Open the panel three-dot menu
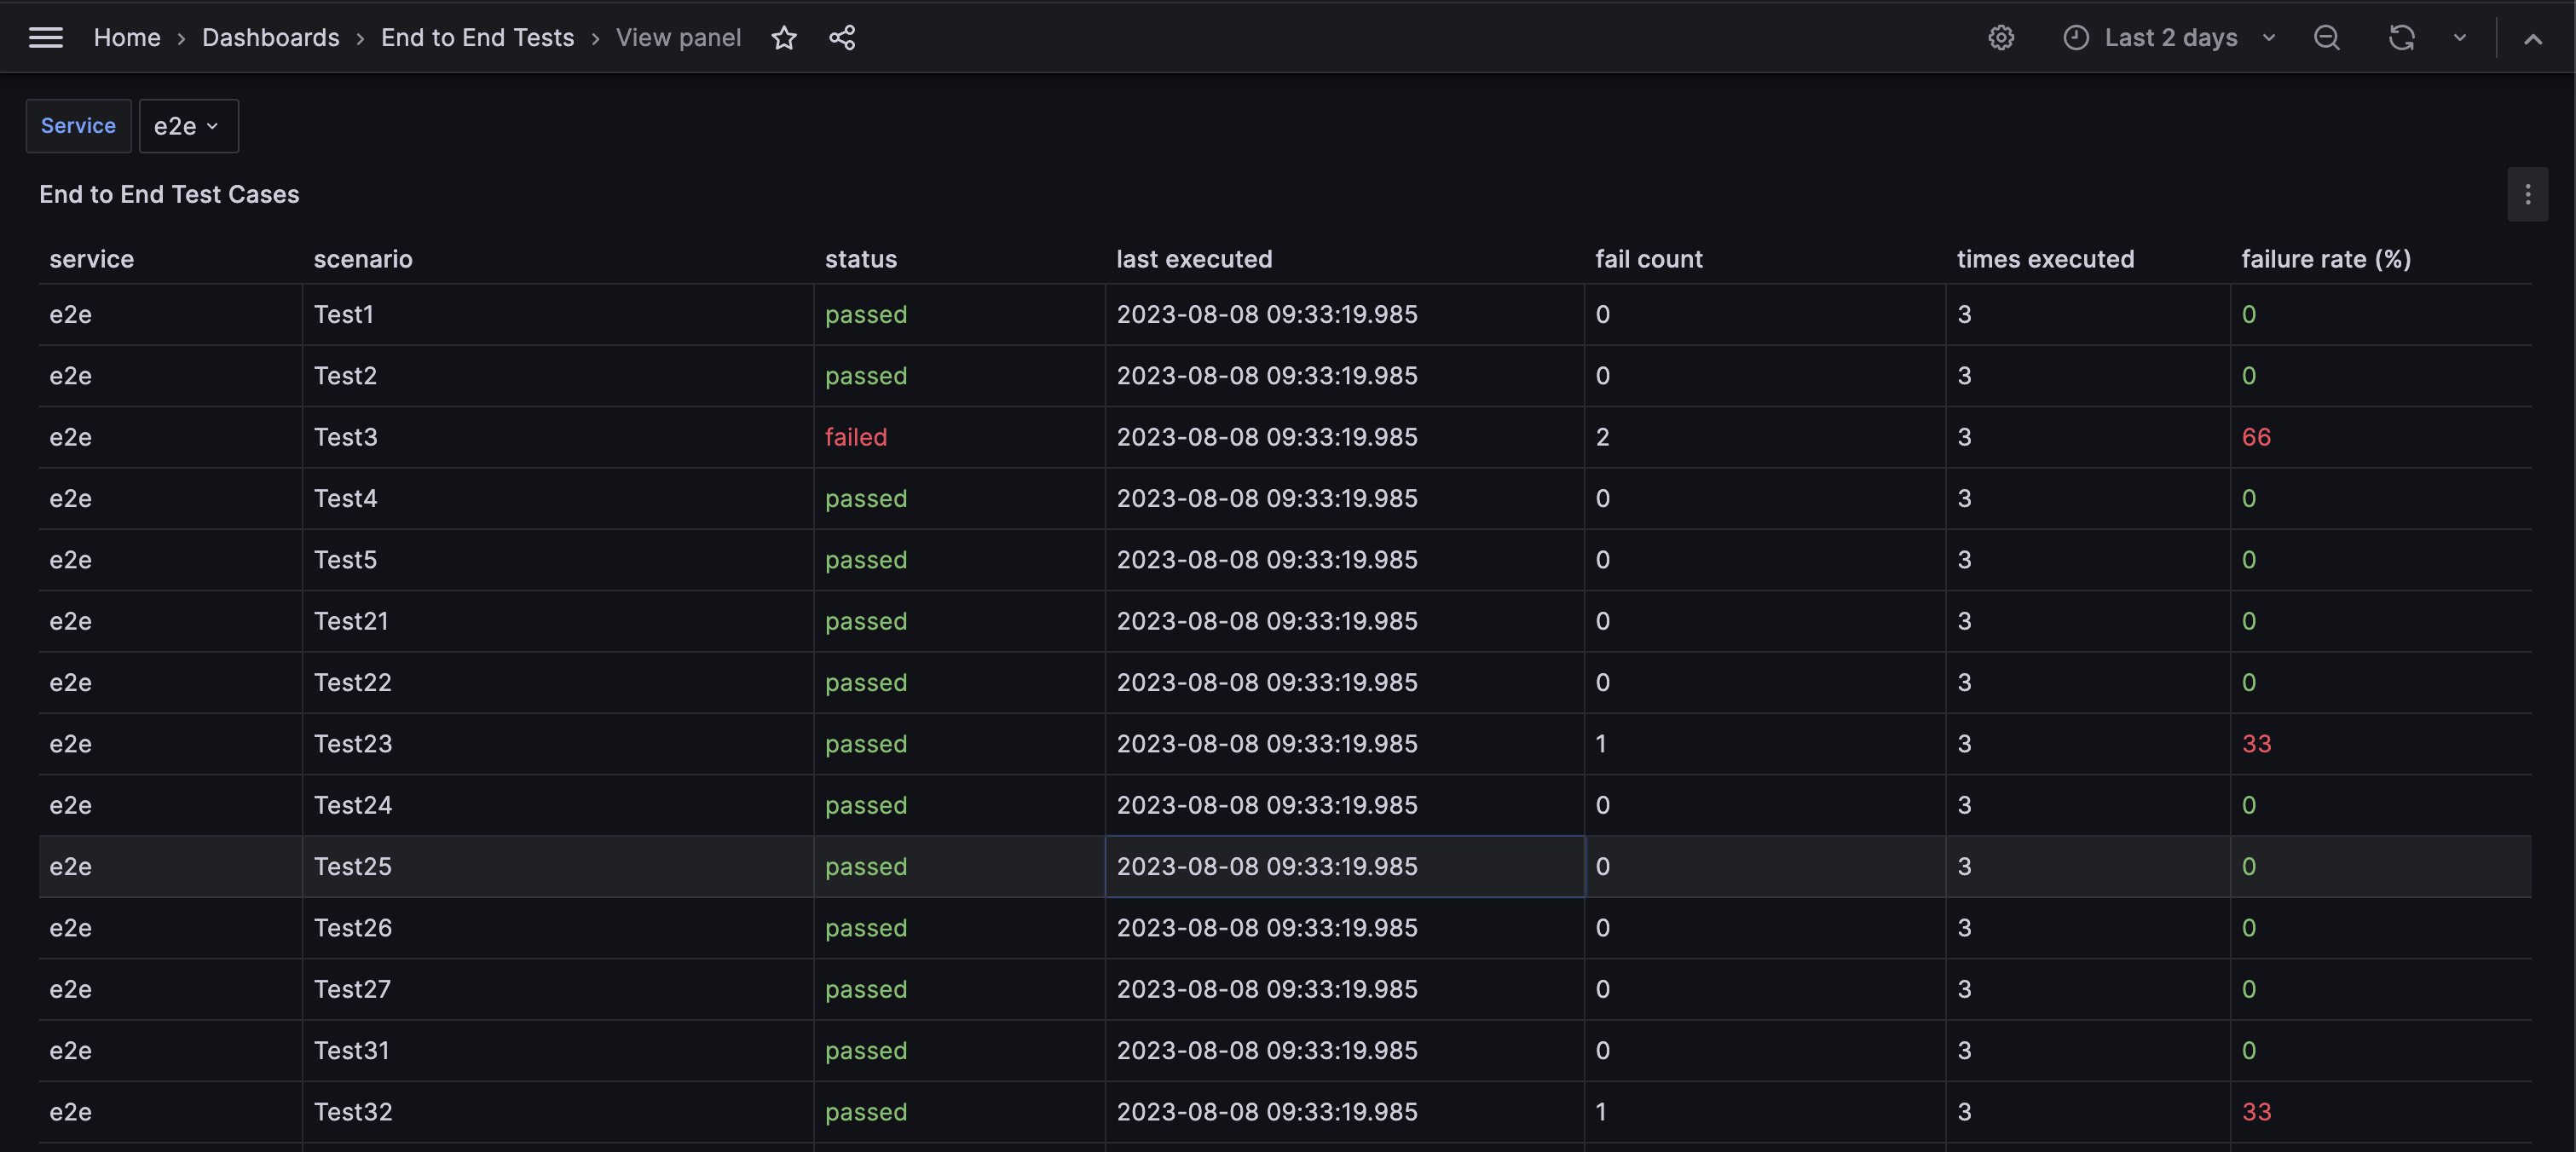This screenshot has height=1152, width=2576. [x=2527, y=194]
